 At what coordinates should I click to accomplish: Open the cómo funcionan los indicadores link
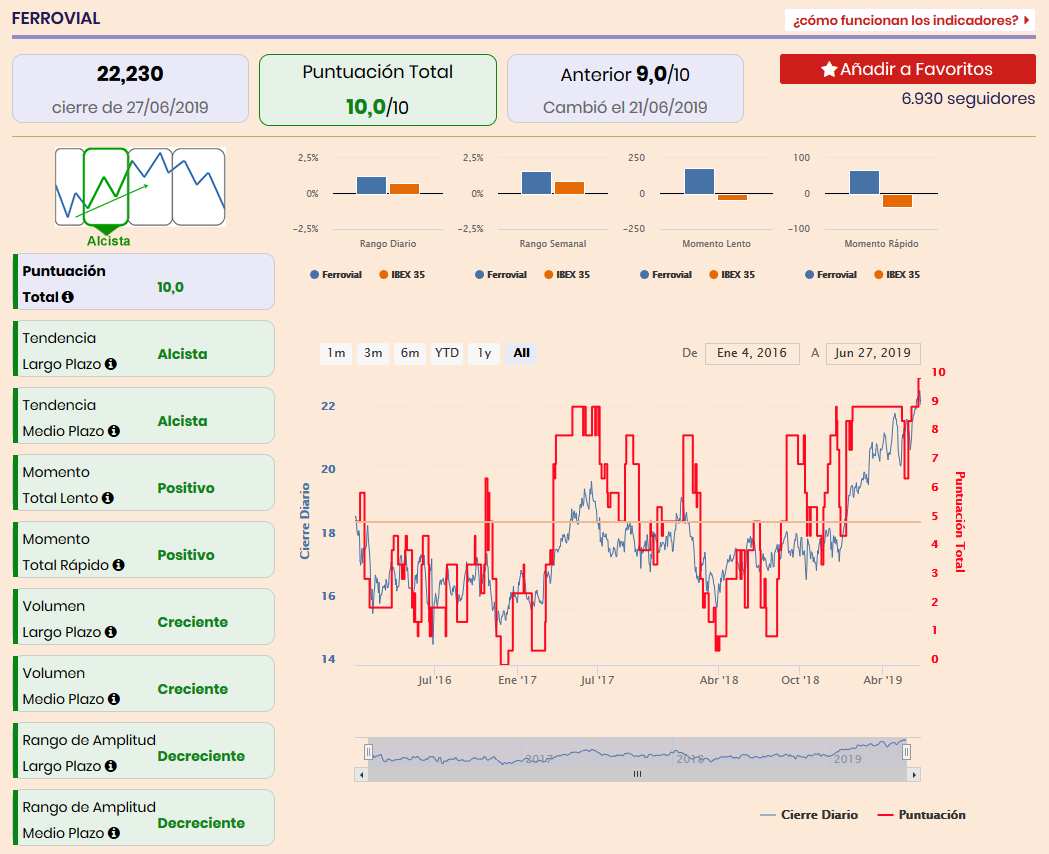(910, 20)
